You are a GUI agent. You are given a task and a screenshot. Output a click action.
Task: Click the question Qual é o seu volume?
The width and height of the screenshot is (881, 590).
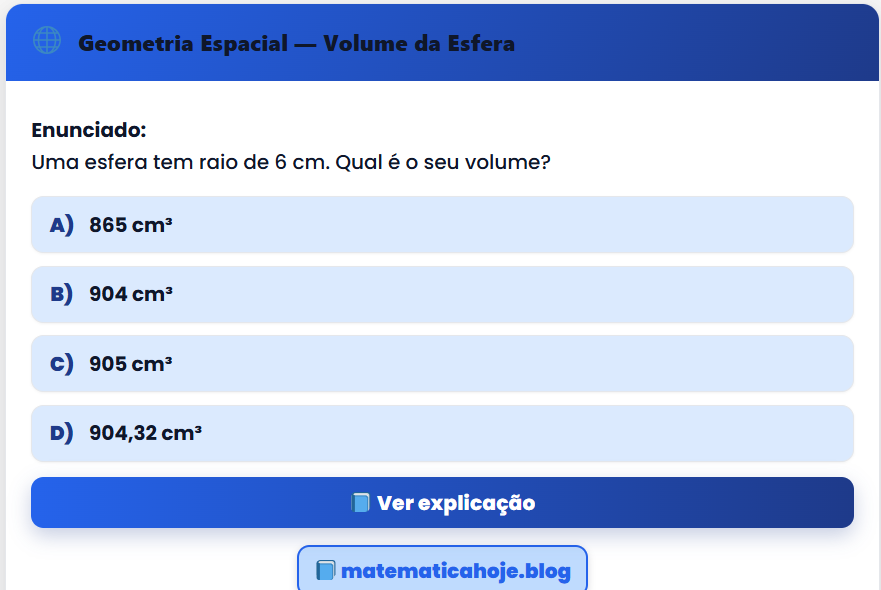coord(443,161)
